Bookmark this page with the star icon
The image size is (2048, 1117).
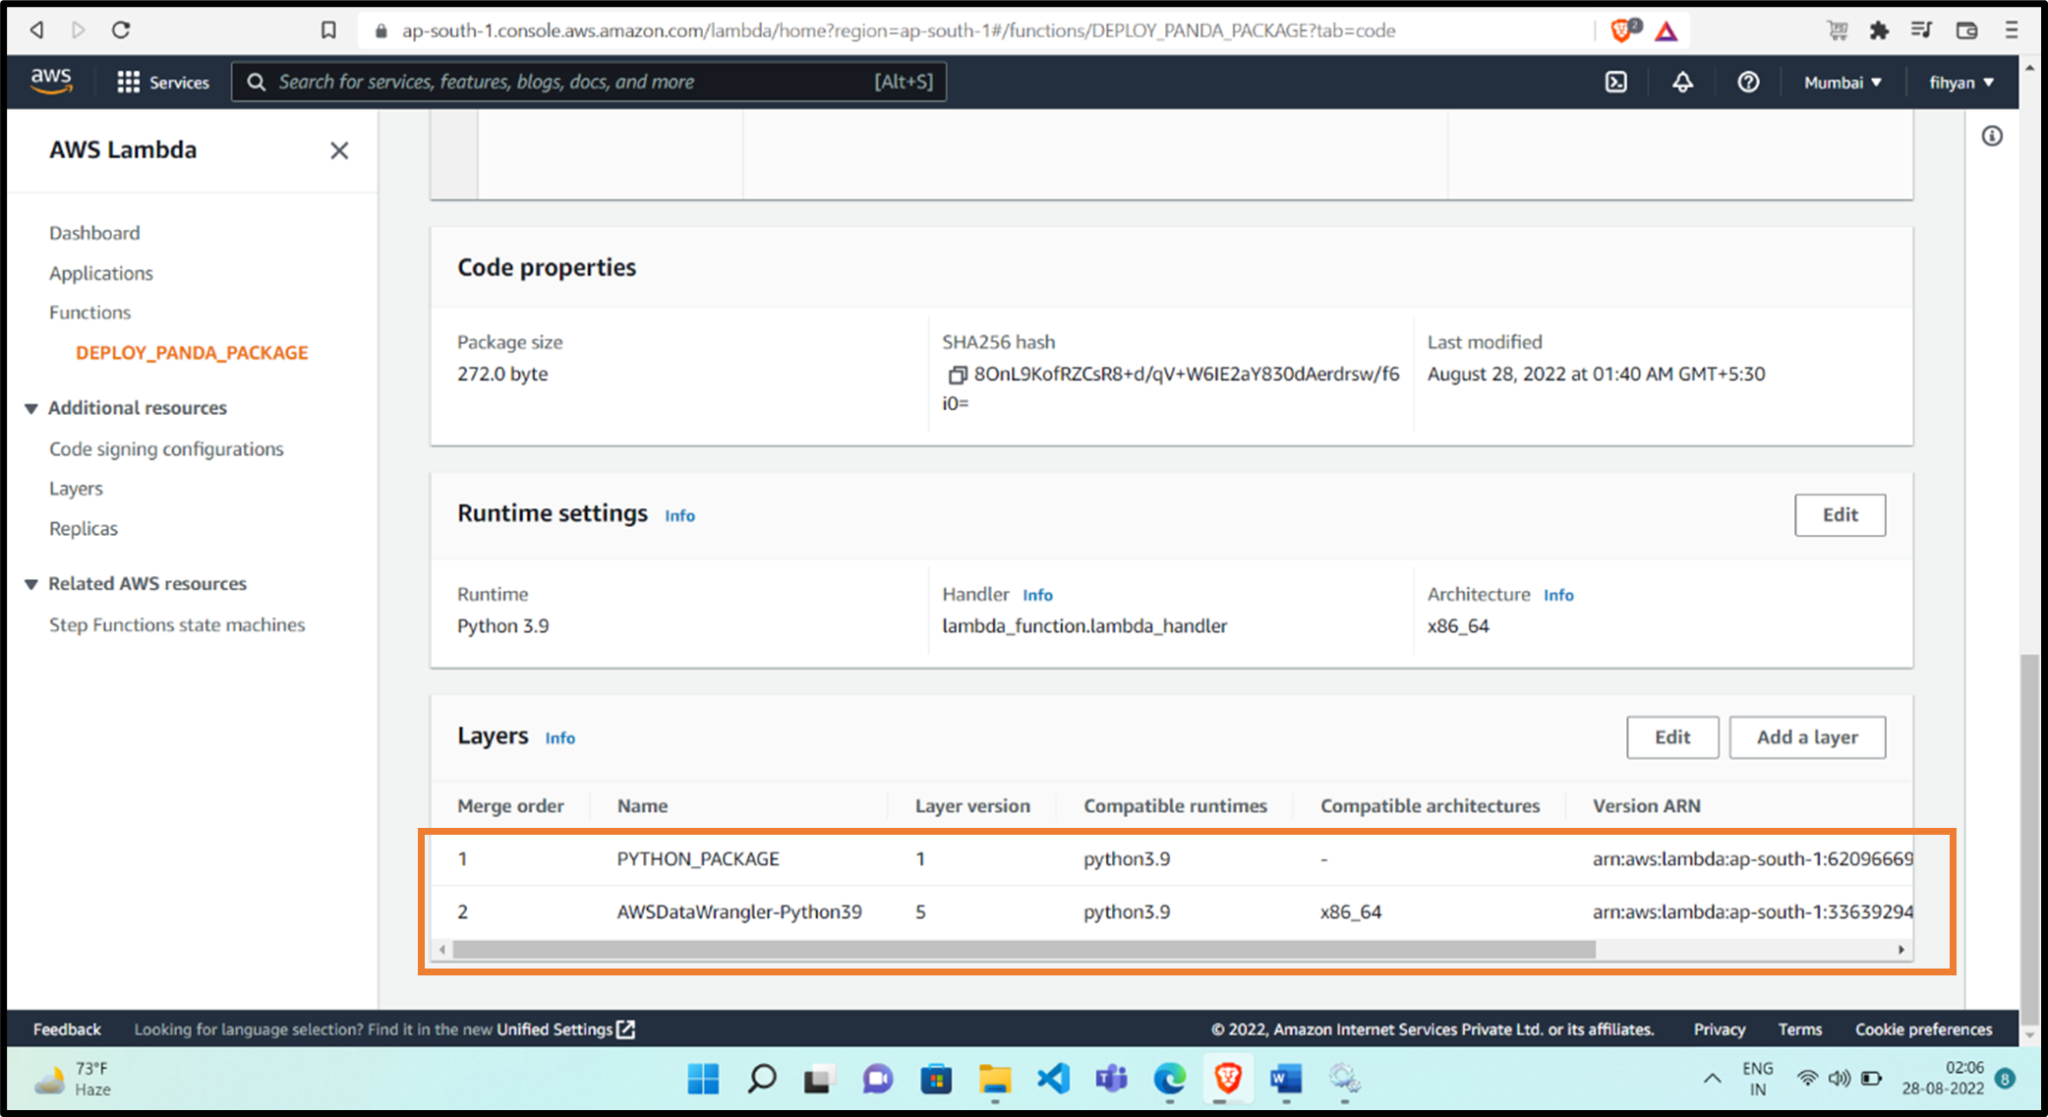[x=327, y=30]
